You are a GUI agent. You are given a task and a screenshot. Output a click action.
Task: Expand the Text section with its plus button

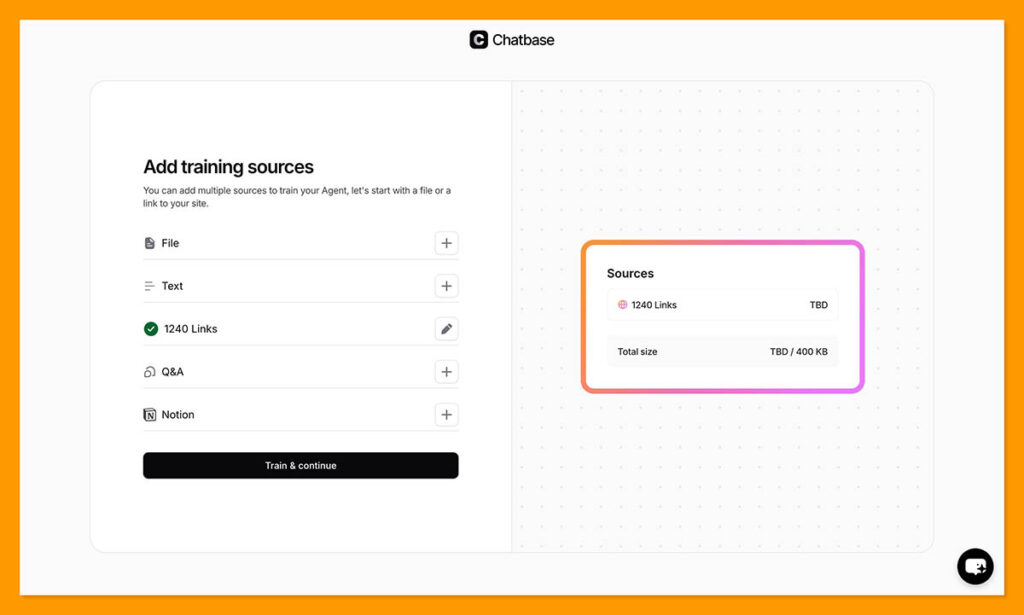pyautogui.click(x=446, y=286)
